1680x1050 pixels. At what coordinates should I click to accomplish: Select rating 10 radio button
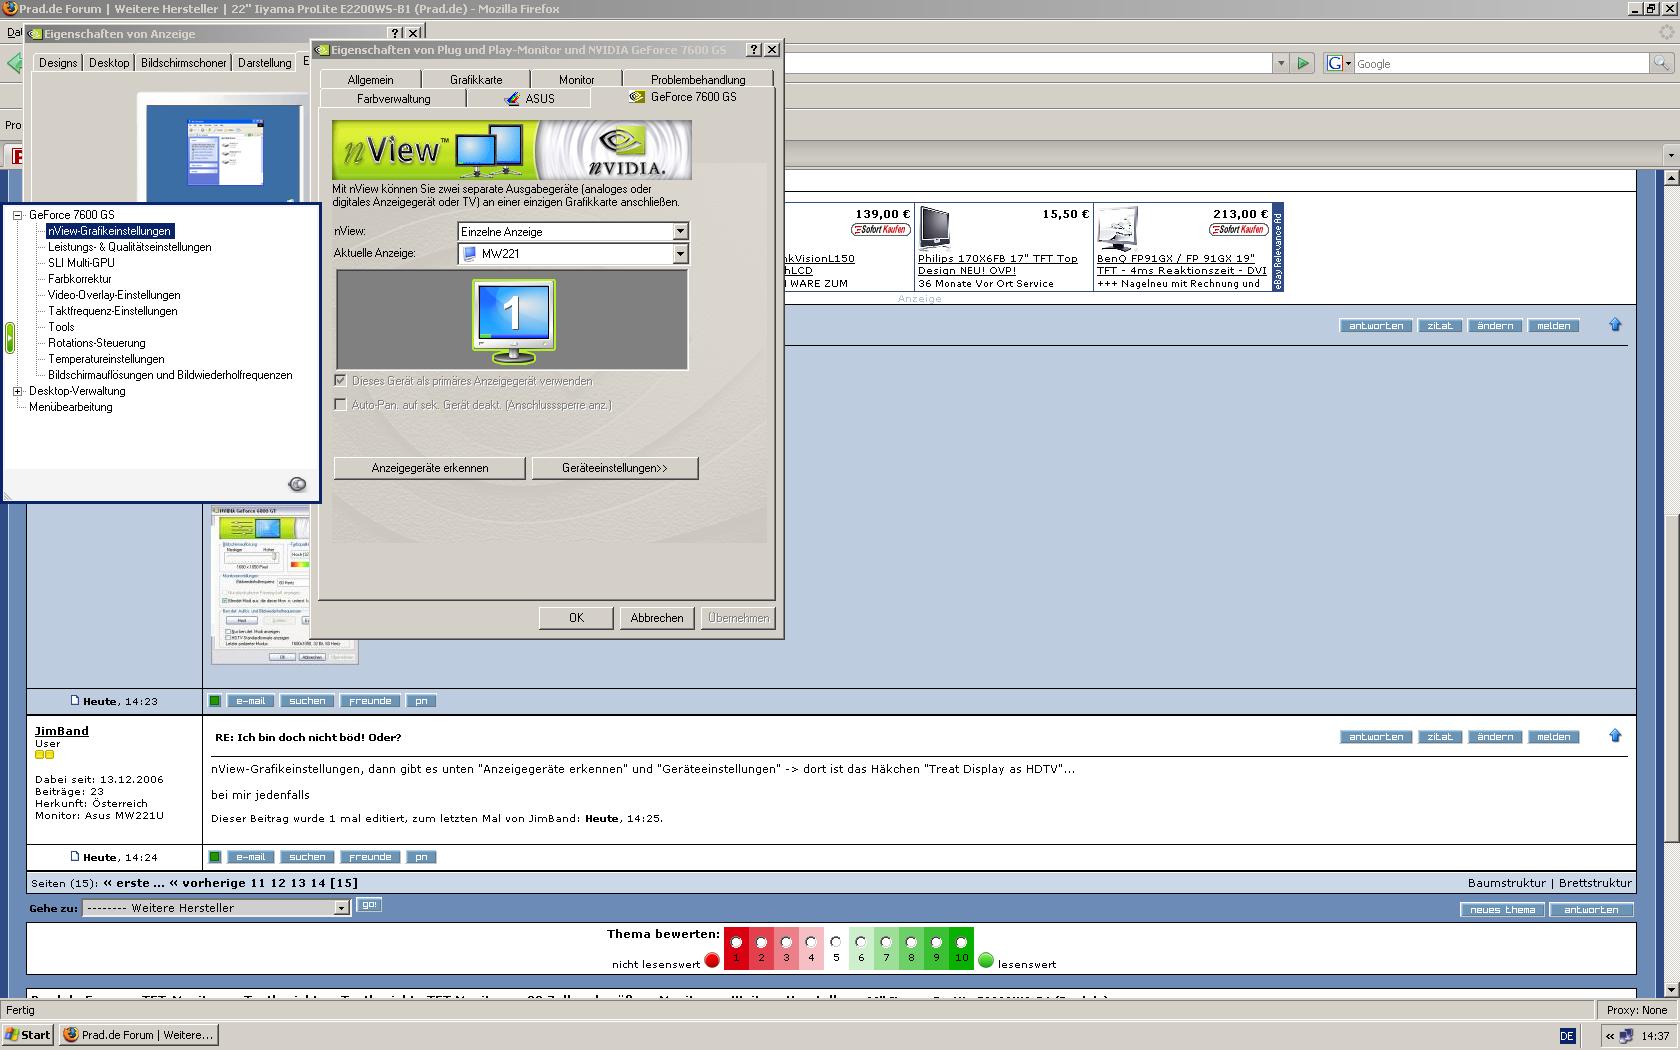pyautogui.click(x=961, y=942)
